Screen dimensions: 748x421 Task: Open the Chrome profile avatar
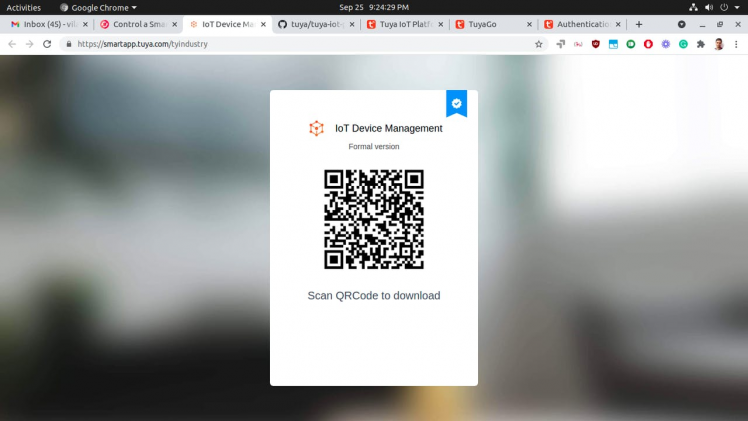(719, 44)
